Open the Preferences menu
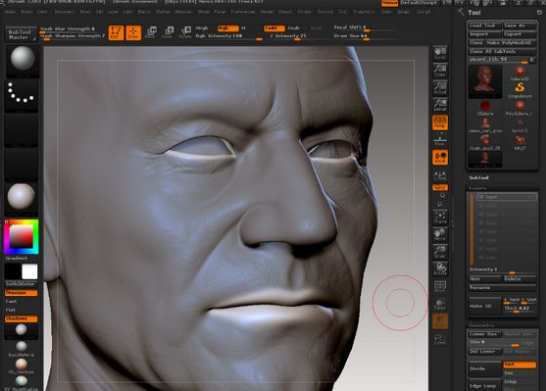 point(243,12)
